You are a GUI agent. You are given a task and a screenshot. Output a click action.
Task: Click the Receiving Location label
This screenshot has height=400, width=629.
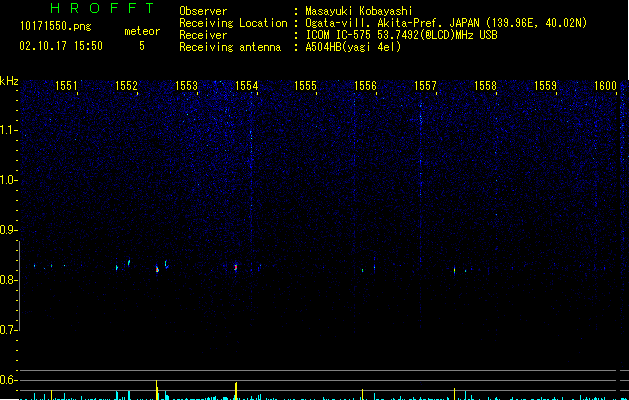pyautogui.click(x=233, y=23)
